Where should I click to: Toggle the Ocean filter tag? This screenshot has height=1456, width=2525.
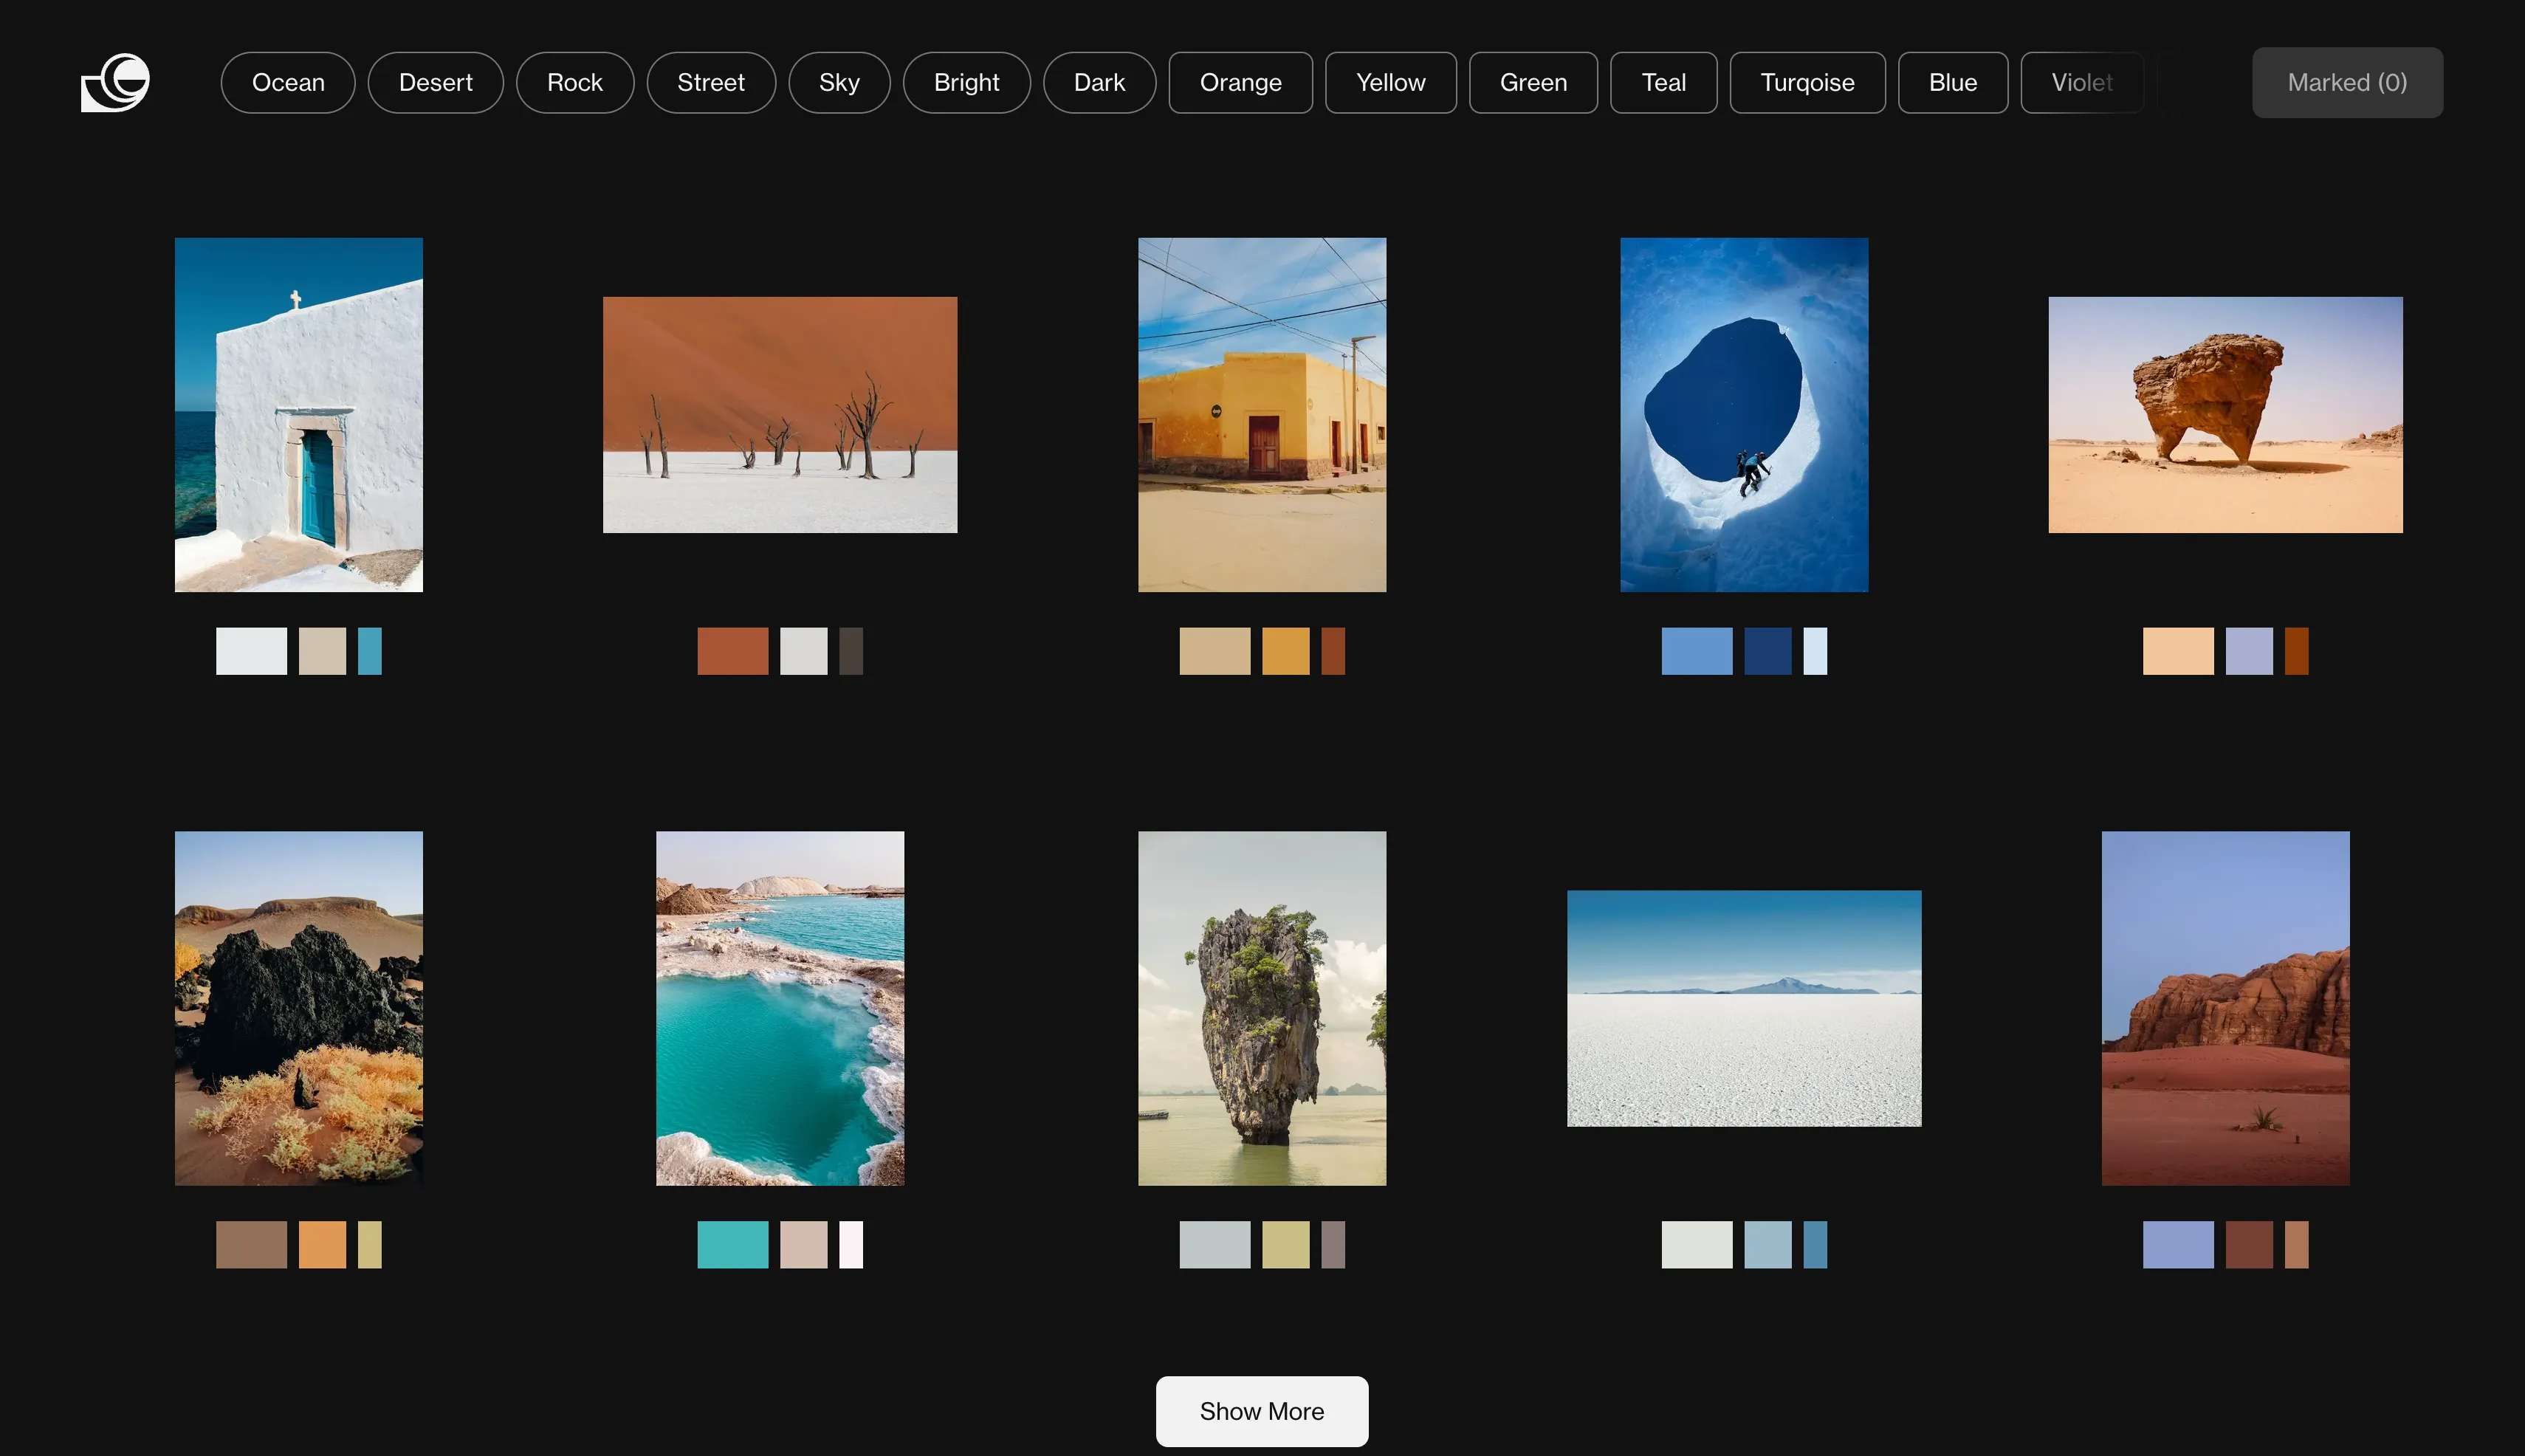point(288,82)
